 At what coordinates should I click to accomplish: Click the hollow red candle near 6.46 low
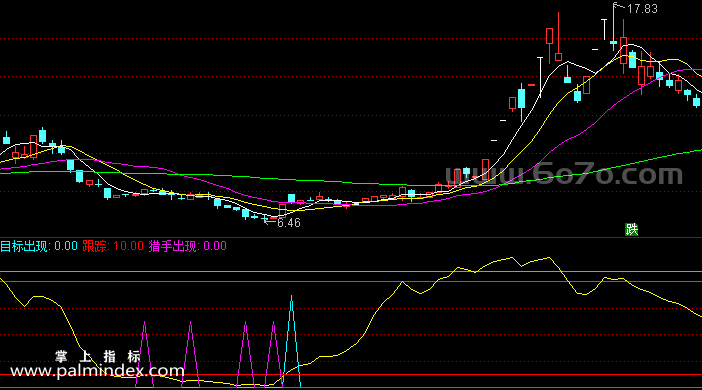(x=283, y=210)
